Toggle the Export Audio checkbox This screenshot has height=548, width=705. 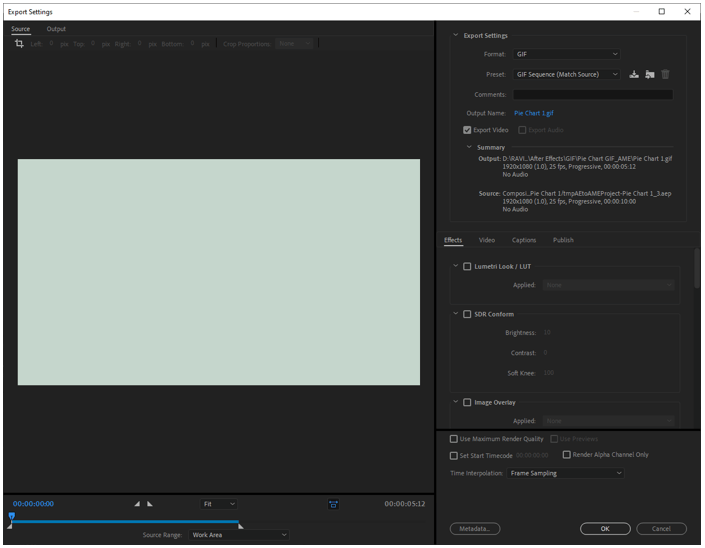pos(522,130)
